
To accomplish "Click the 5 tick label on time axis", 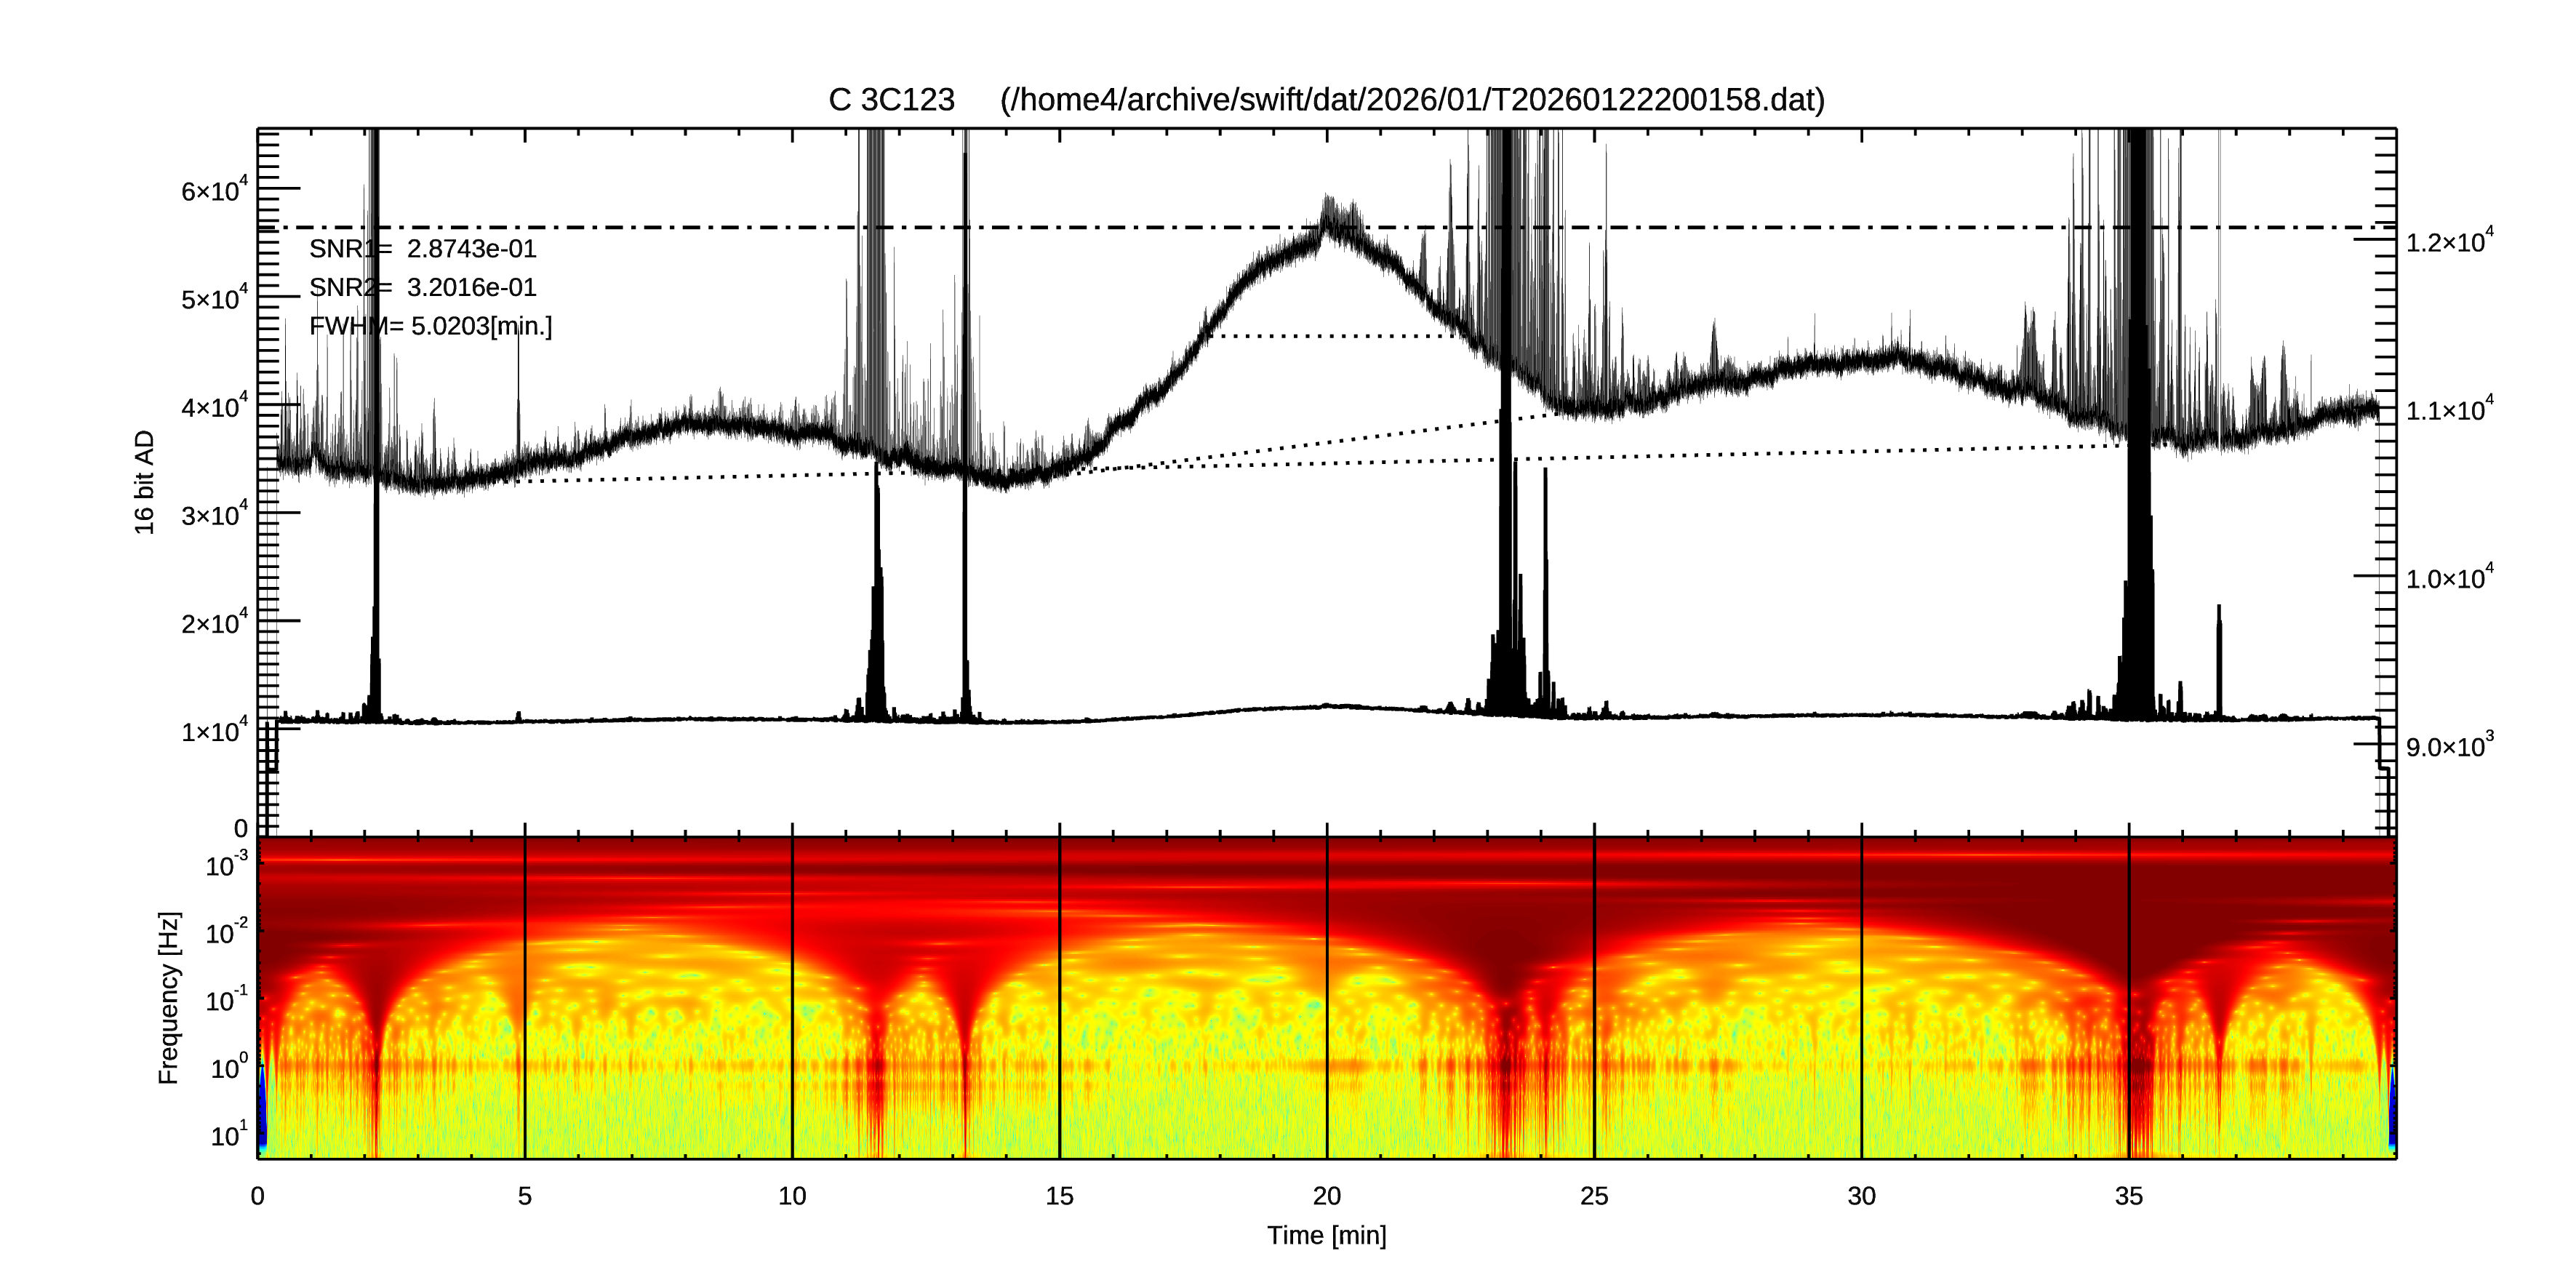I will point(524,1196).
